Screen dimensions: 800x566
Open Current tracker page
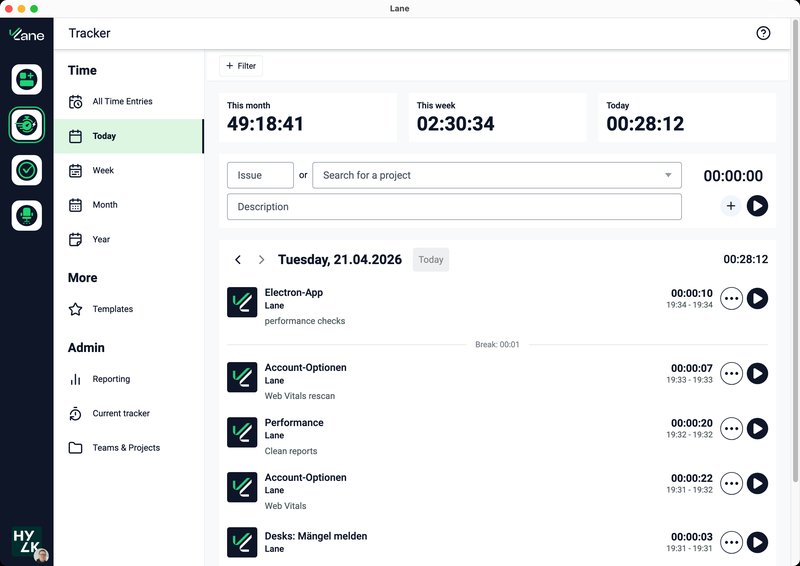(x=129, y=413)
